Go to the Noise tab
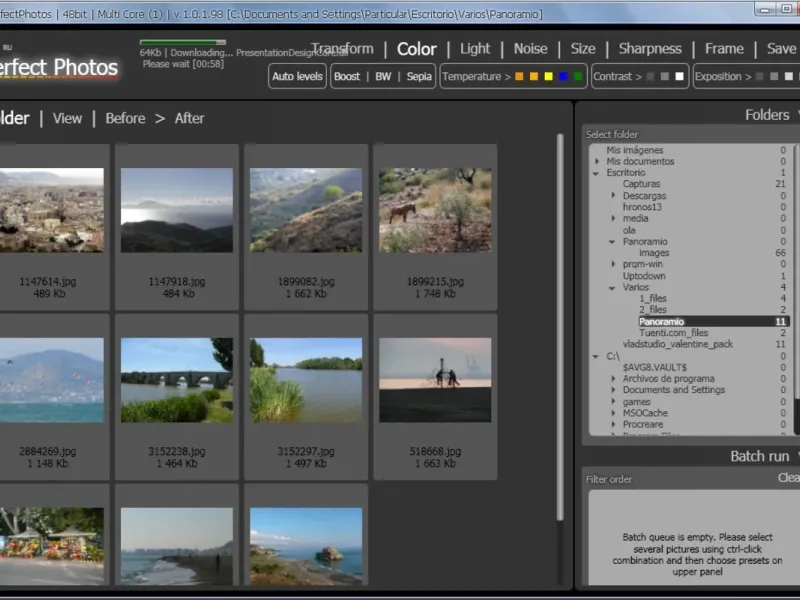This screenshot has height=600, width=800. [530, 49]
